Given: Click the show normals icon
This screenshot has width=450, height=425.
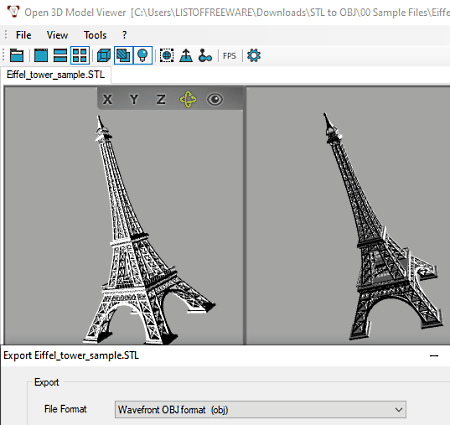Looking at the screenshot, I should point(186,55).
